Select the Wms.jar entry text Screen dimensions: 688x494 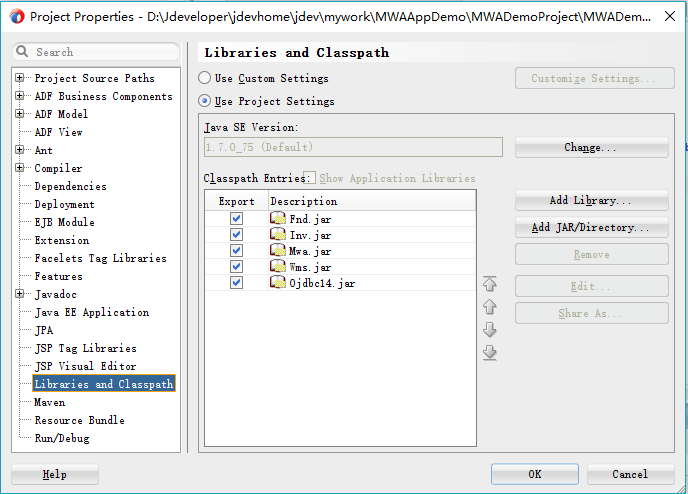click(x=310, y=267)
